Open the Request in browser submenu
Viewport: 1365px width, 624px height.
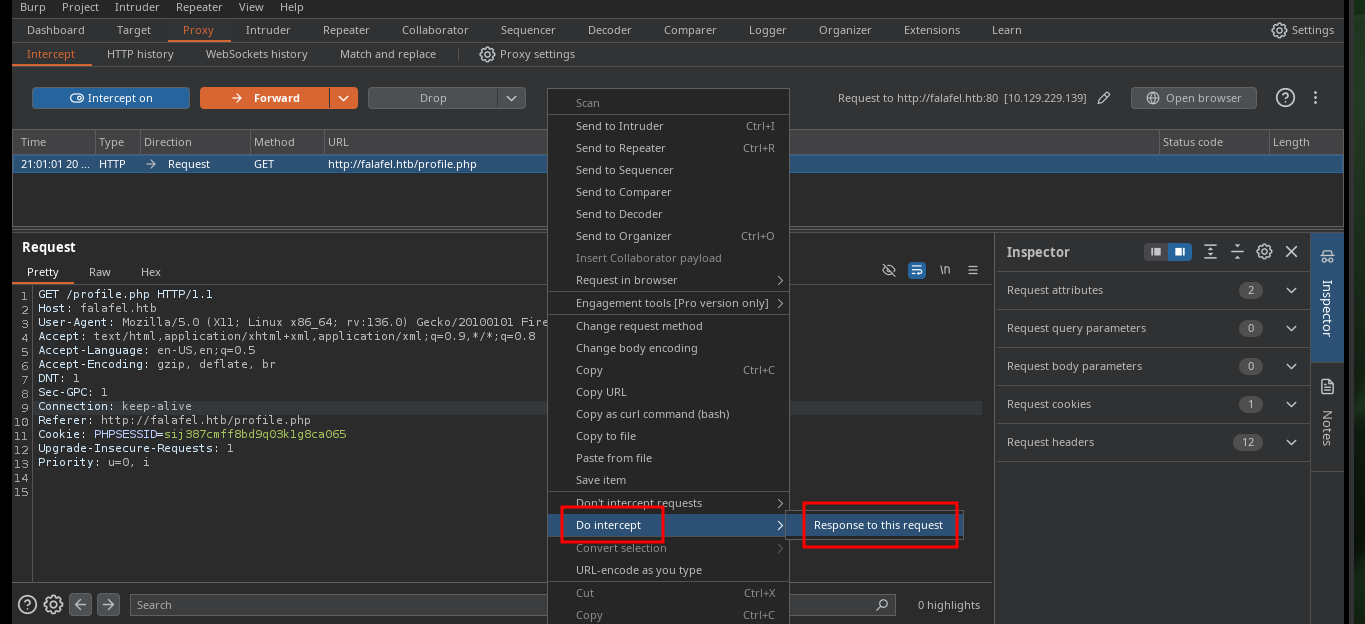coord(668,280)
